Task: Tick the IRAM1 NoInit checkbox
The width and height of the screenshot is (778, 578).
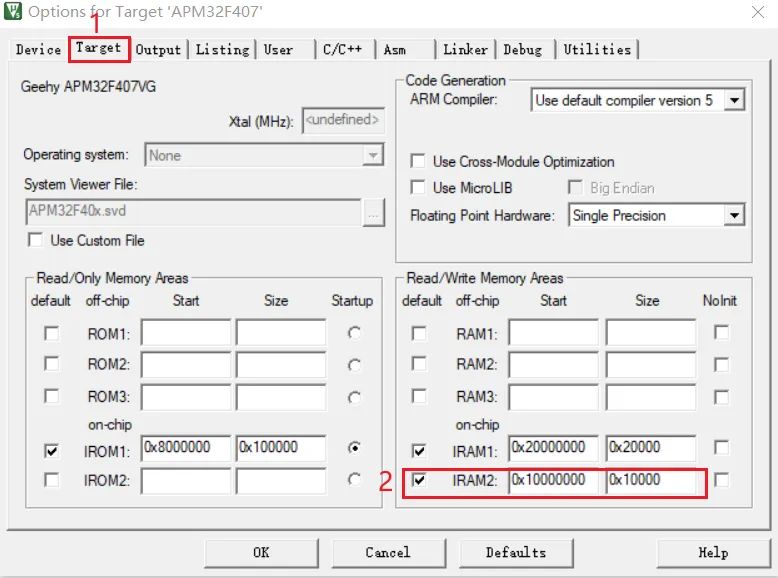Action: point(721,449)
